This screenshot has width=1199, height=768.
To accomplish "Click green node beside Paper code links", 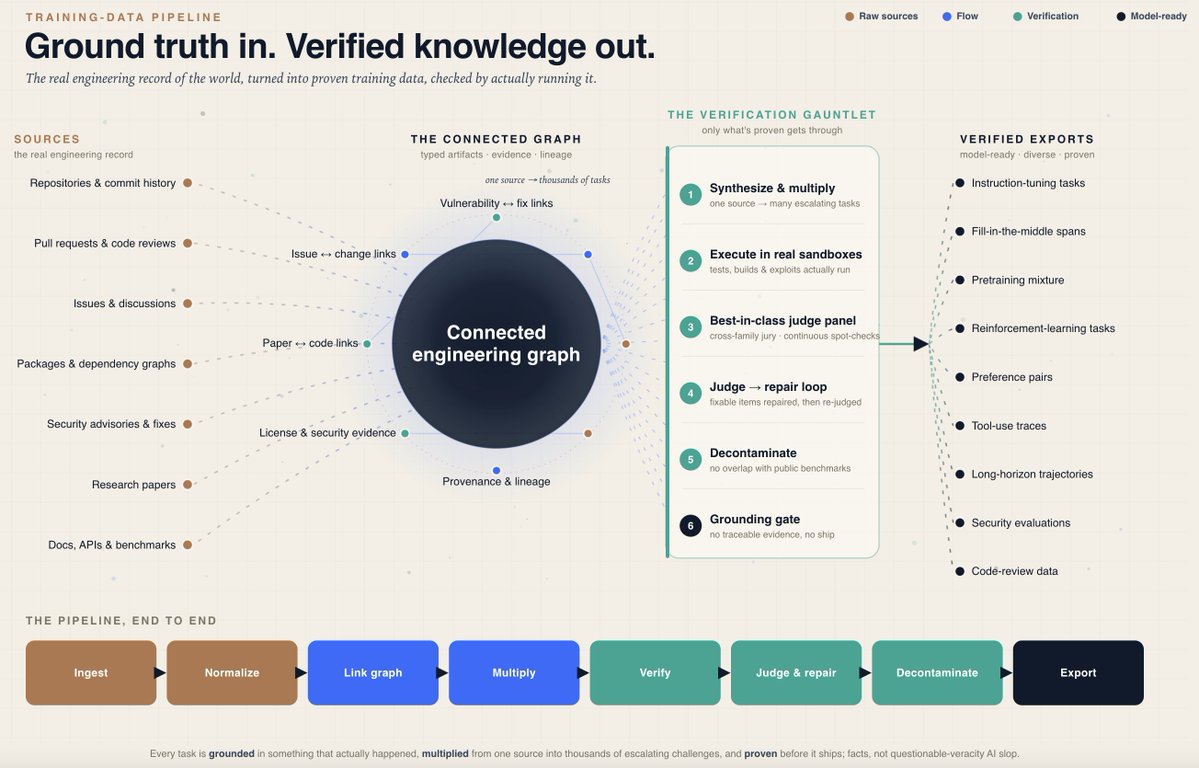I will (367, 343).
